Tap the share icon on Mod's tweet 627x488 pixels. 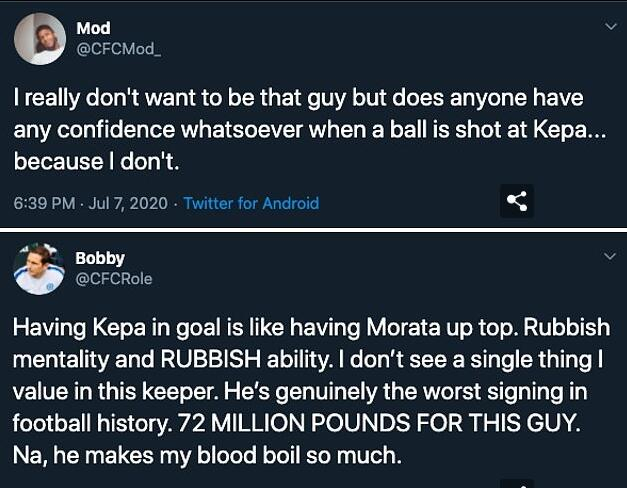click(x=516, y=201)
